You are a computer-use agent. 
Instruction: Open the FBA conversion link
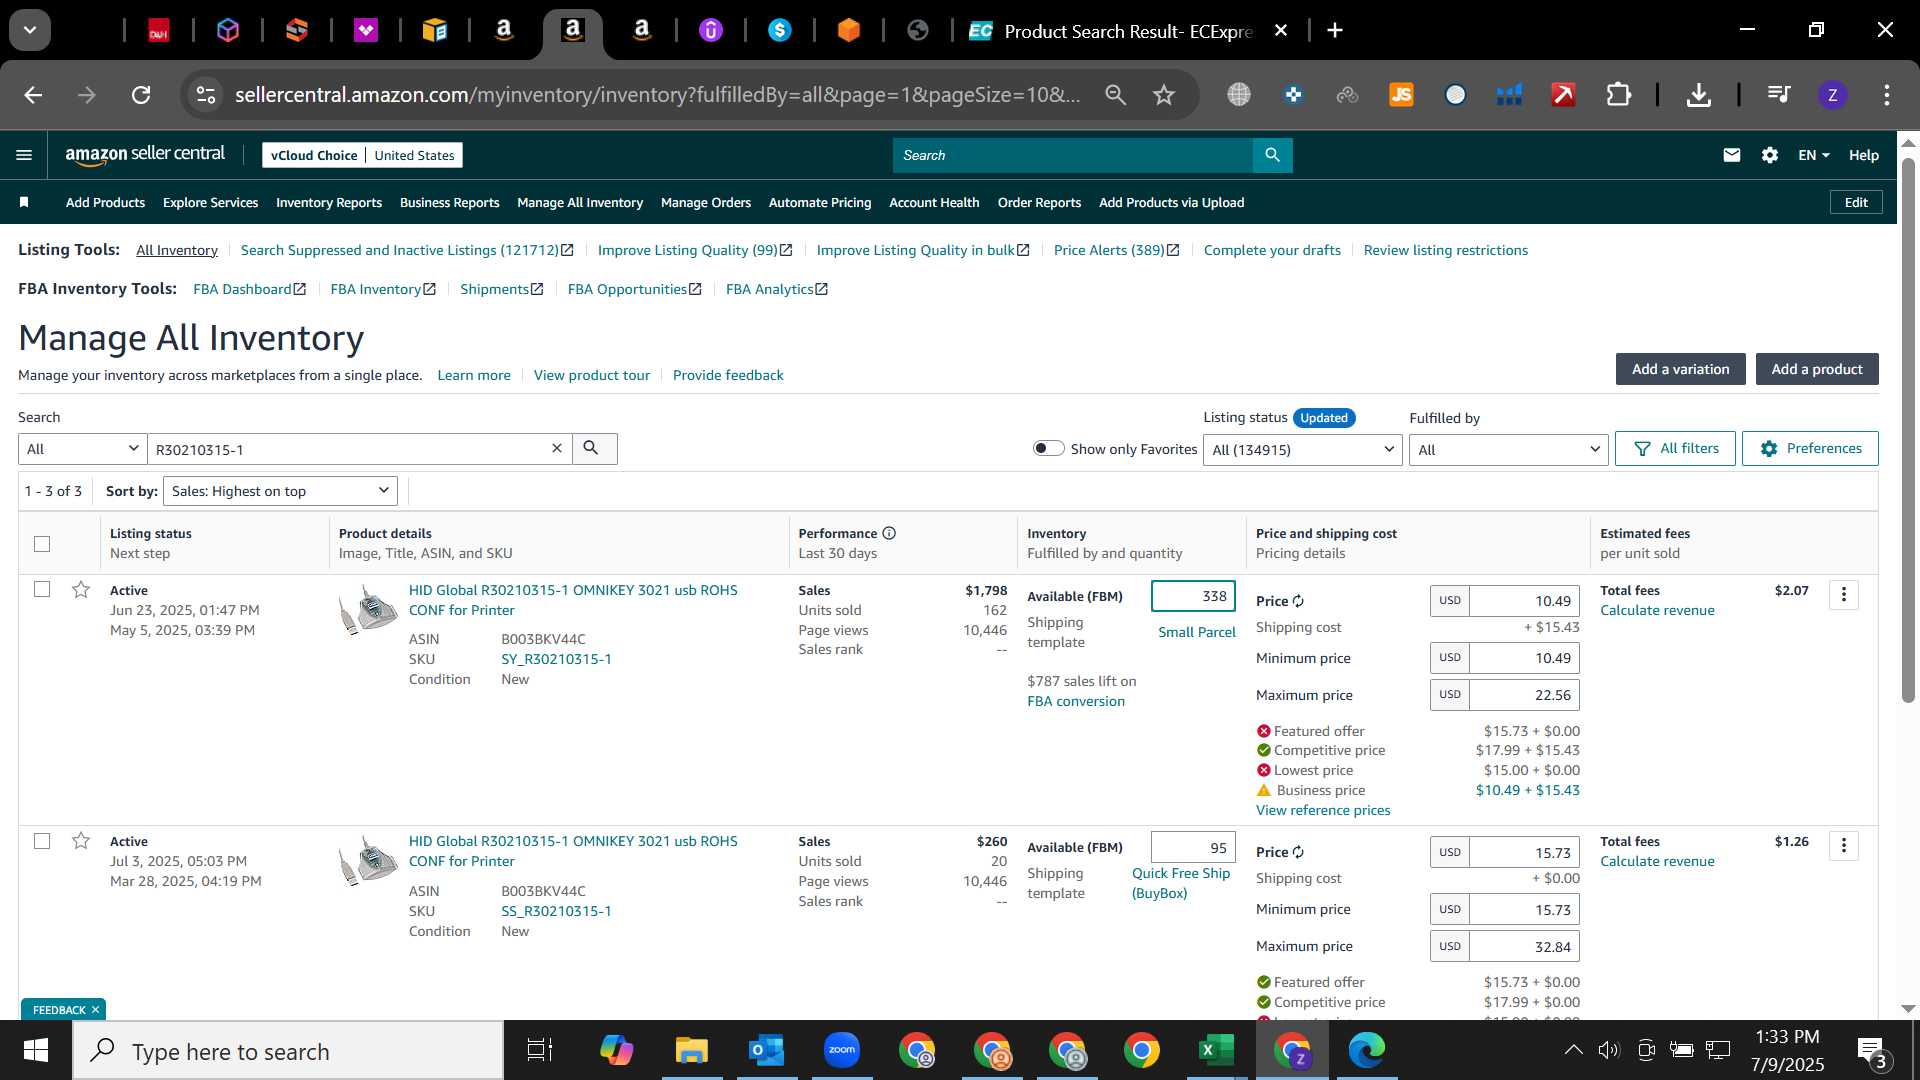1076,701
